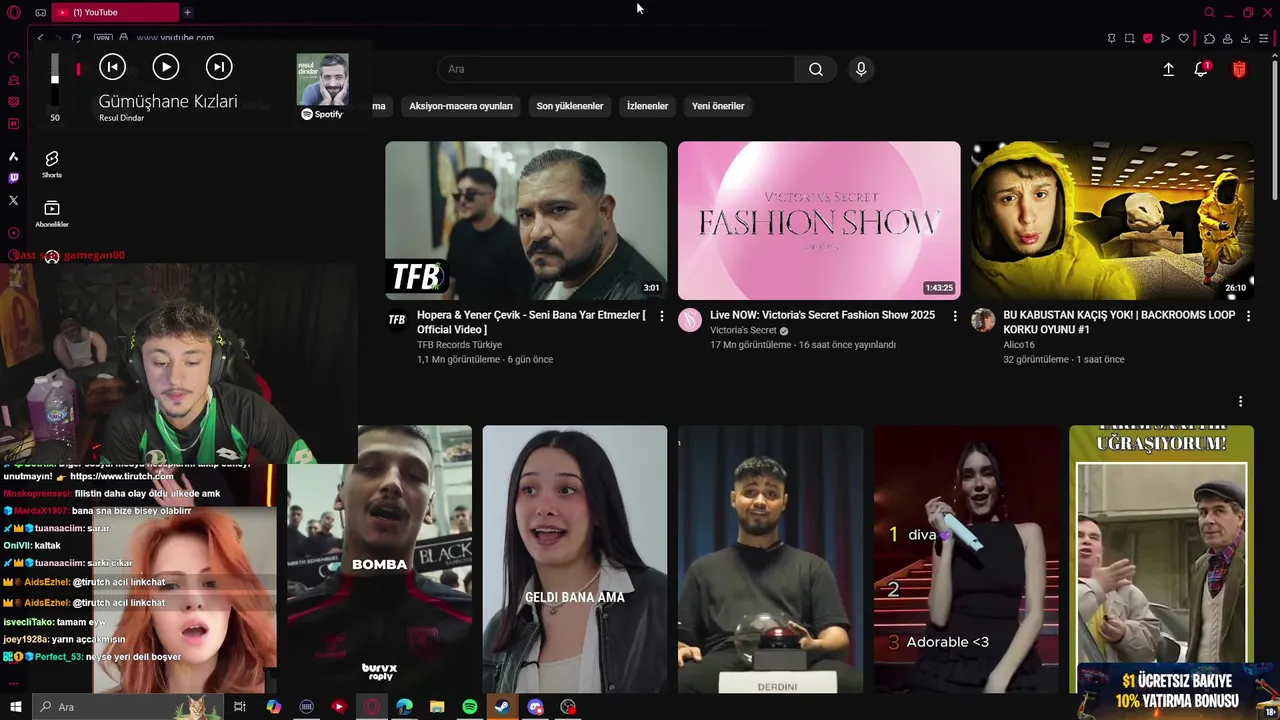Open Task View on taskbar

point(240,707)
